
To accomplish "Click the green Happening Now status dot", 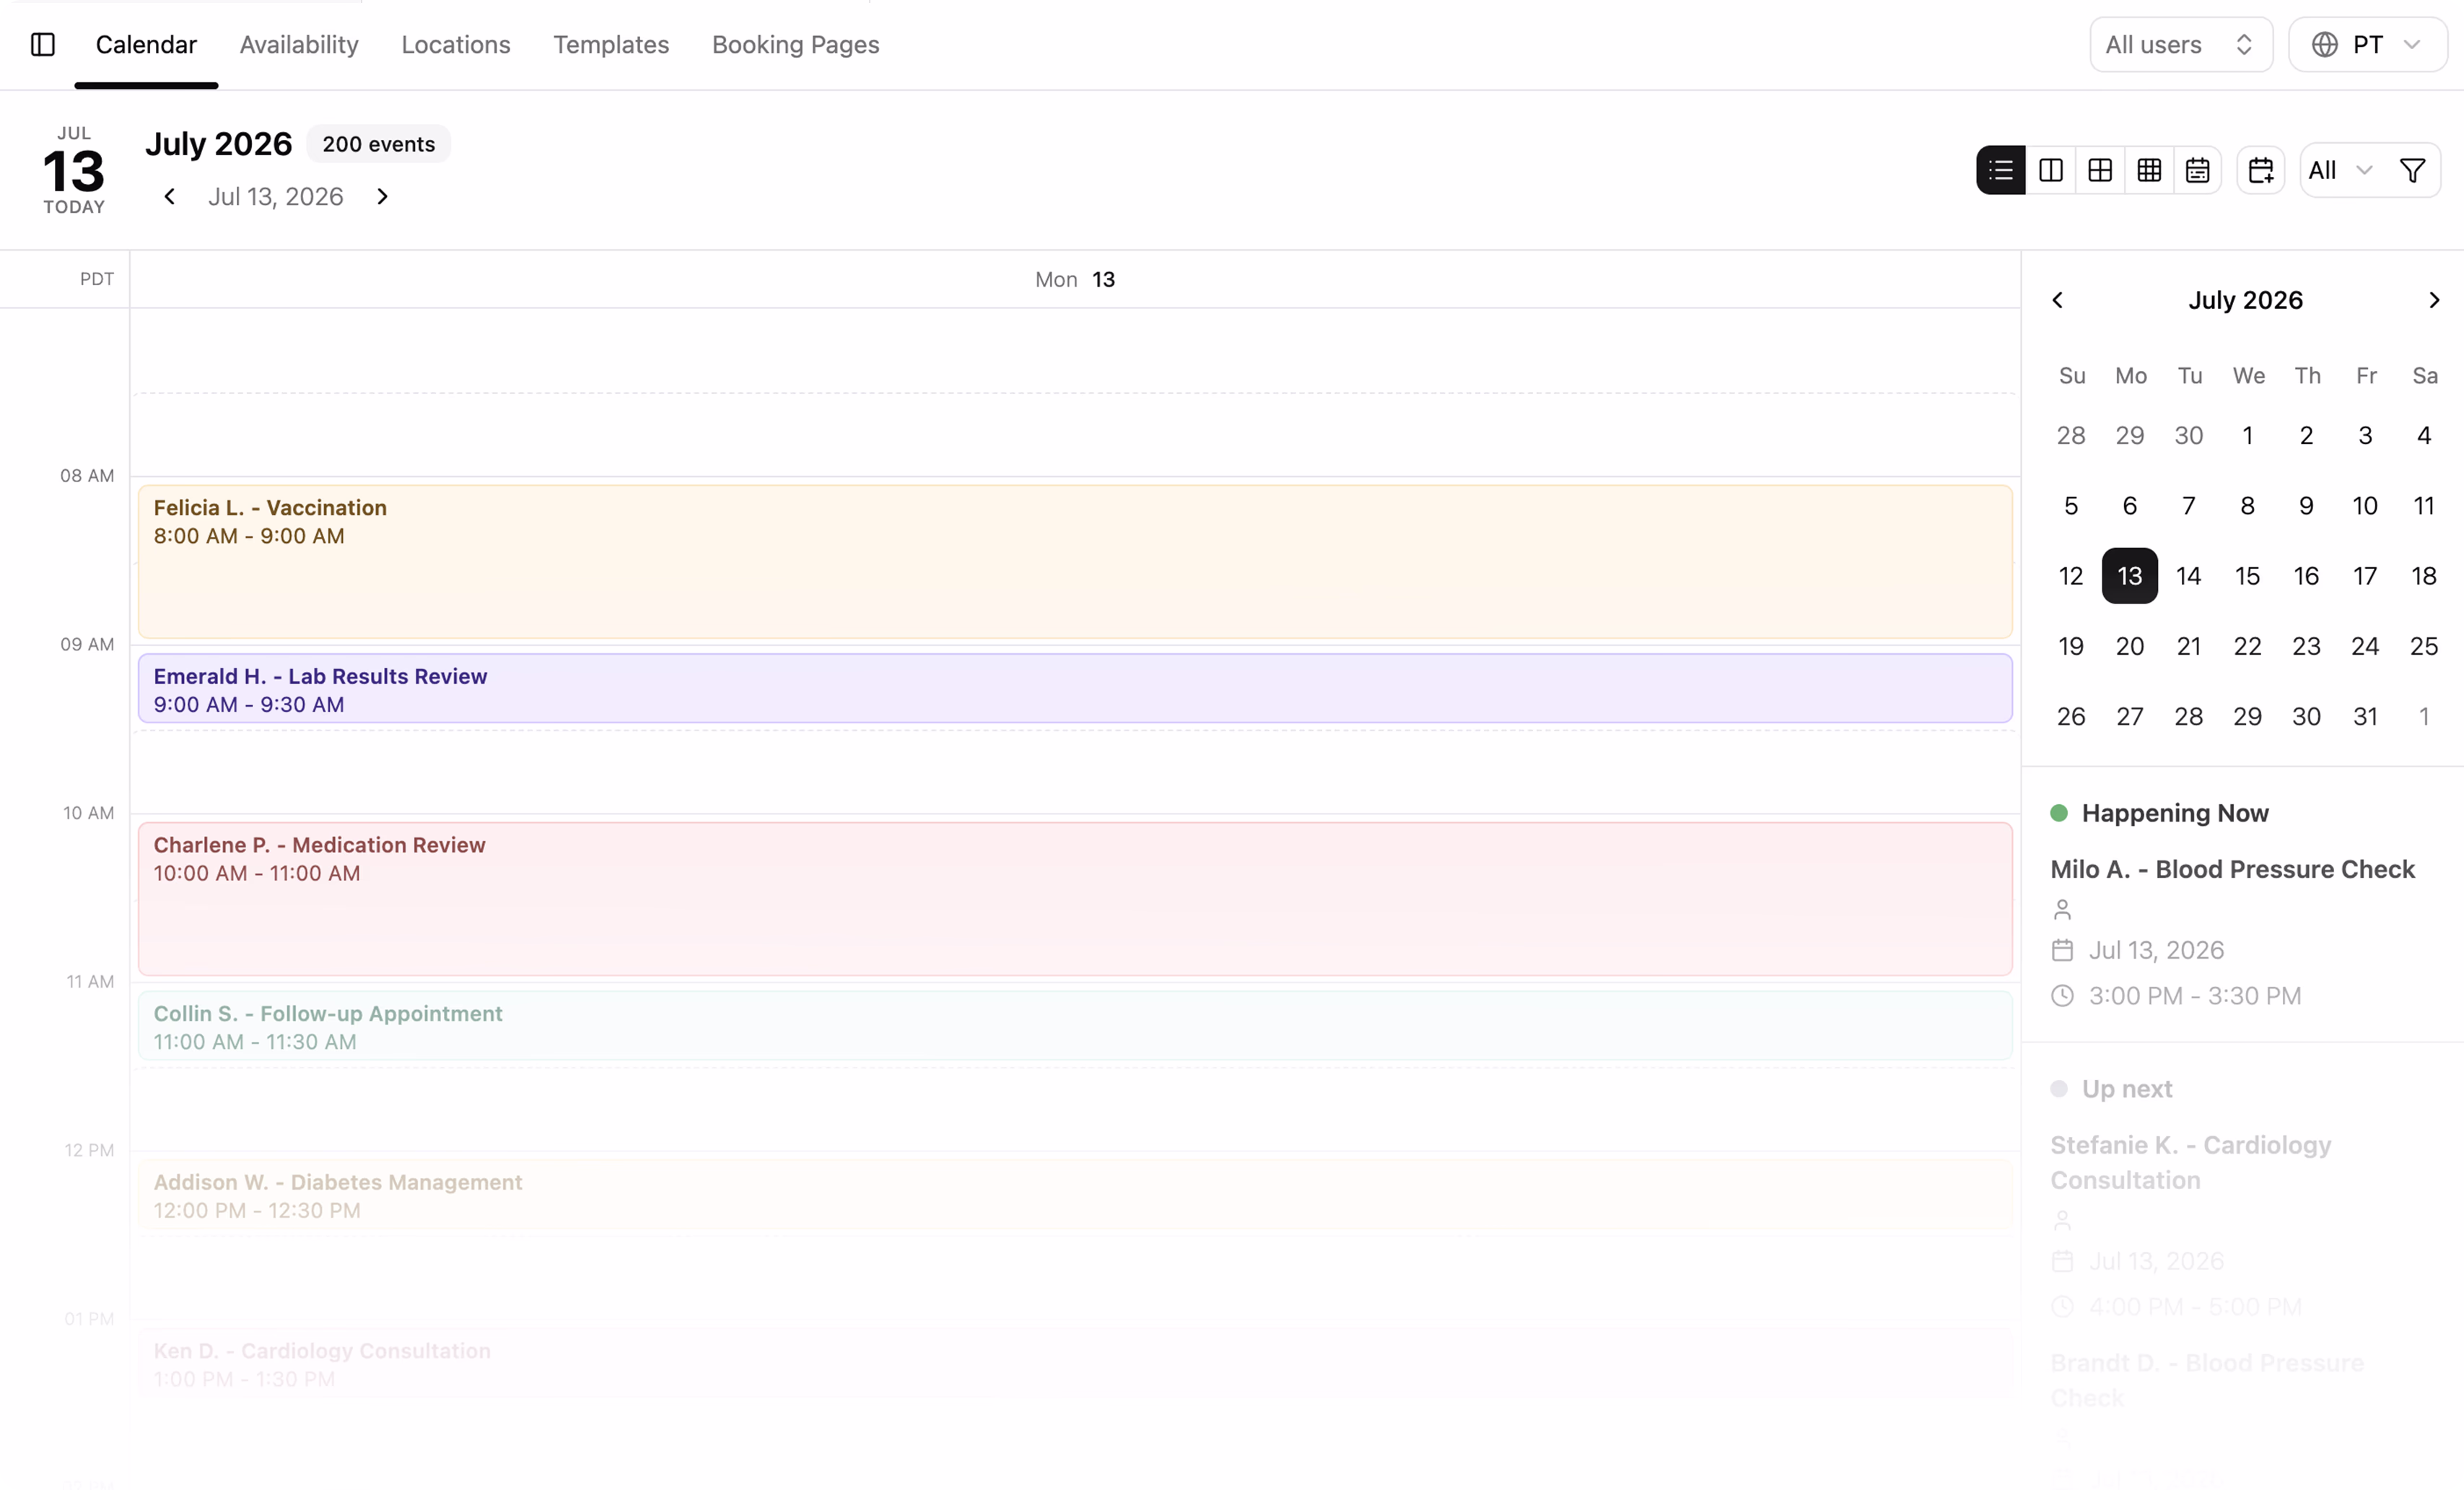I will 2059,813.
